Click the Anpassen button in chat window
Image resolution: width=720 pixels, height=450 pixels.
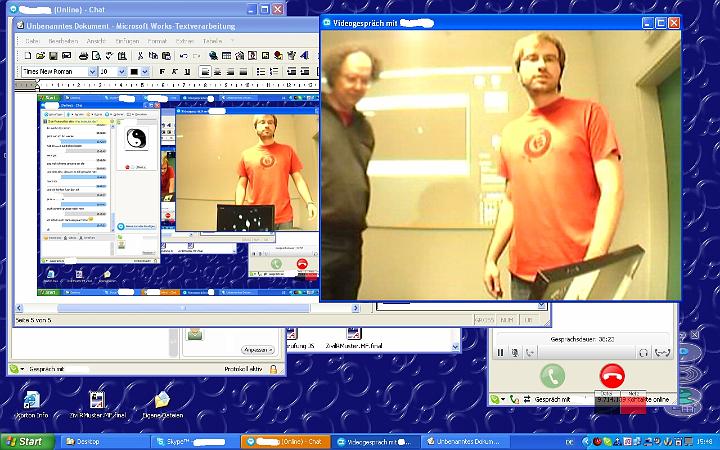pos(259,350)
